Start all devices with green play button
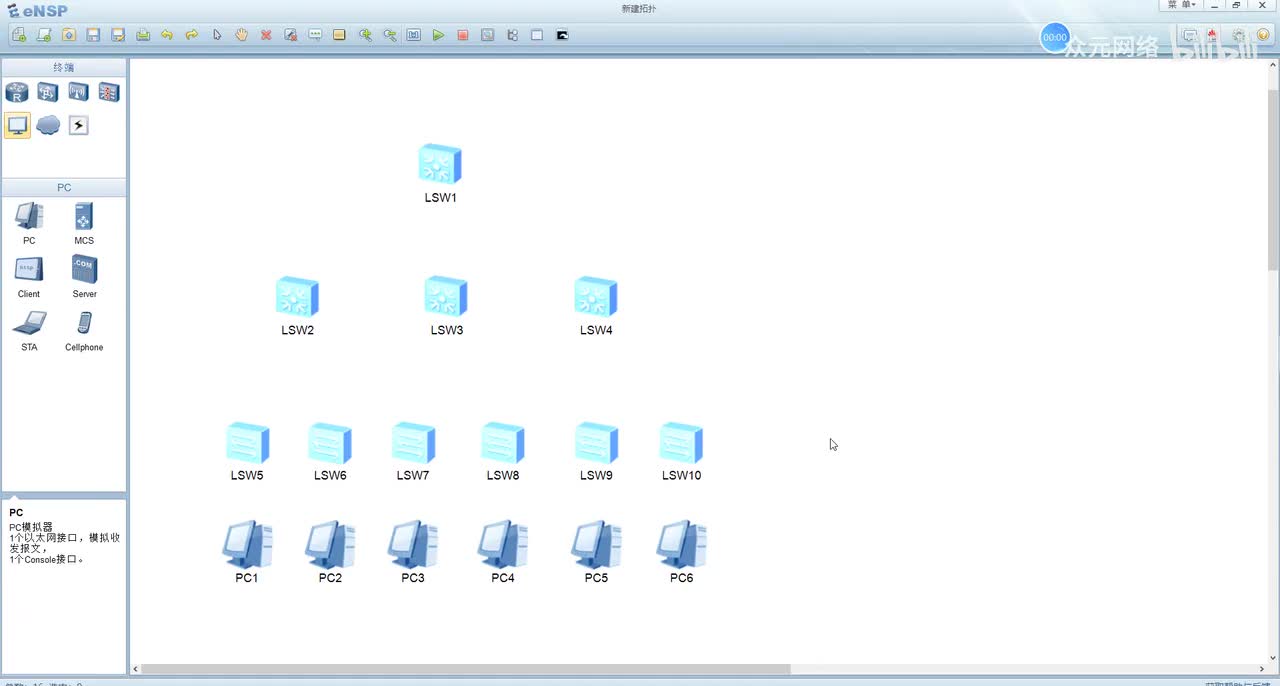The image size is (1280, 686). click(x=438, y=35)
